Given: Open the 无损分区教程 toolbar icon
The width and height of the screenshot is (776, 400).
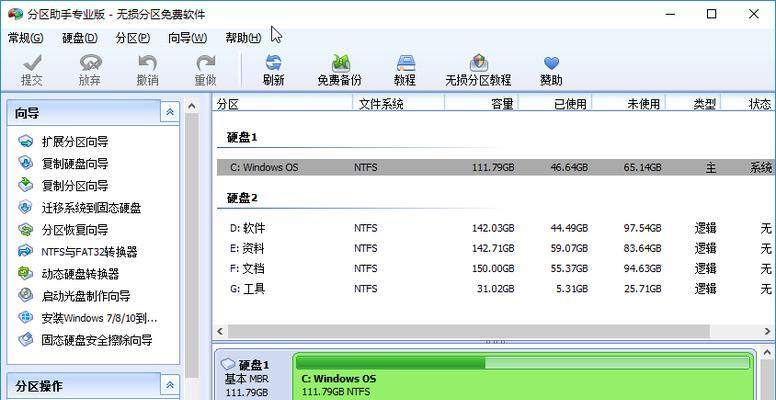Looking at the screenshot, I should coord(478,63).
